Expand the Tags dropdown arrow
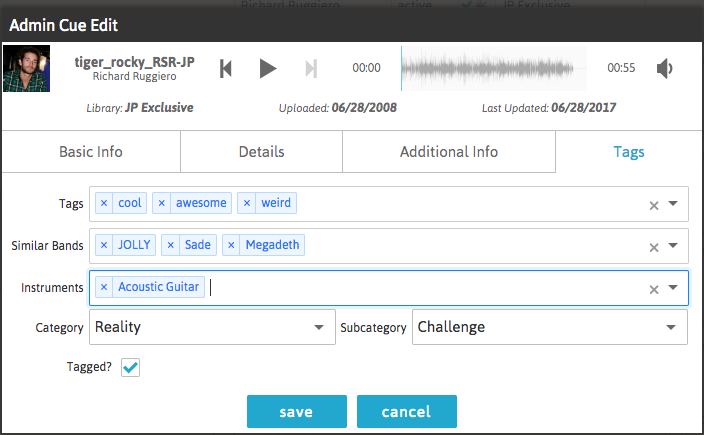 click(x=673, y=203)
